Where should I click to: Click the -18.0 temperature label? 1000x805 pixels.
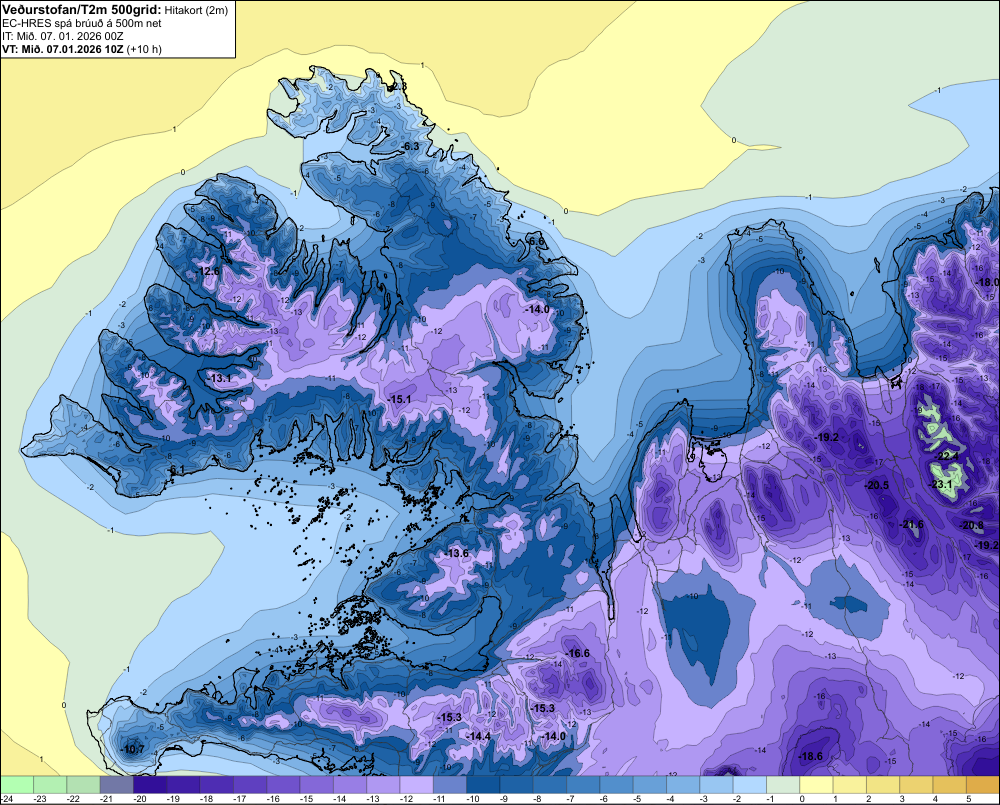[988, 283]
